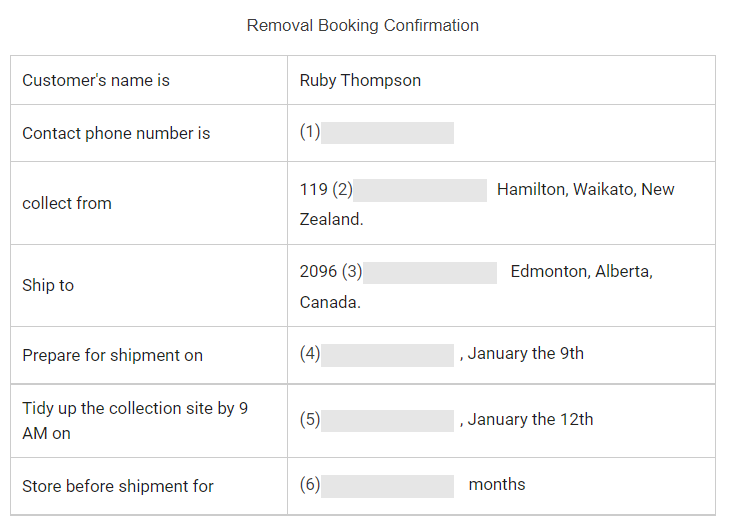Image resolution: width=731 pixels, height=529 pixels.
Task: Select blank field (4) before January the 9th
Action: pos(387,354)
